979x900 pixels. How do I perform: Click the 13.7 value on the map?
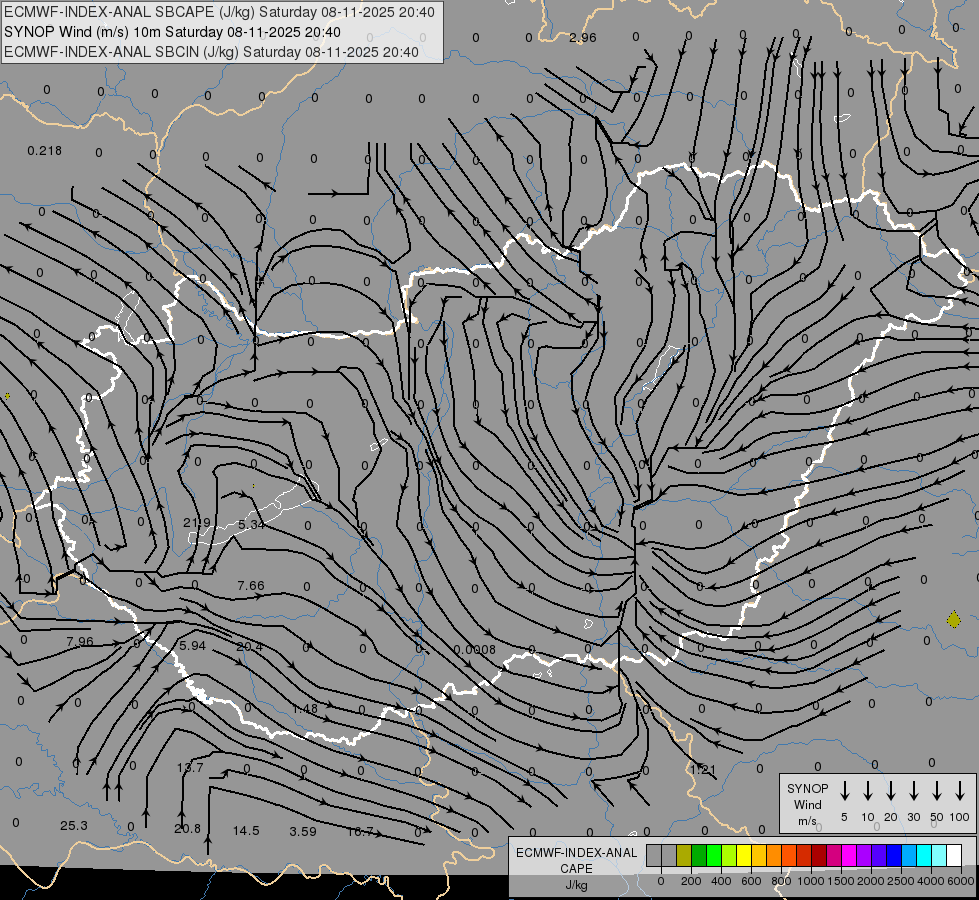(x=190, y=768)
